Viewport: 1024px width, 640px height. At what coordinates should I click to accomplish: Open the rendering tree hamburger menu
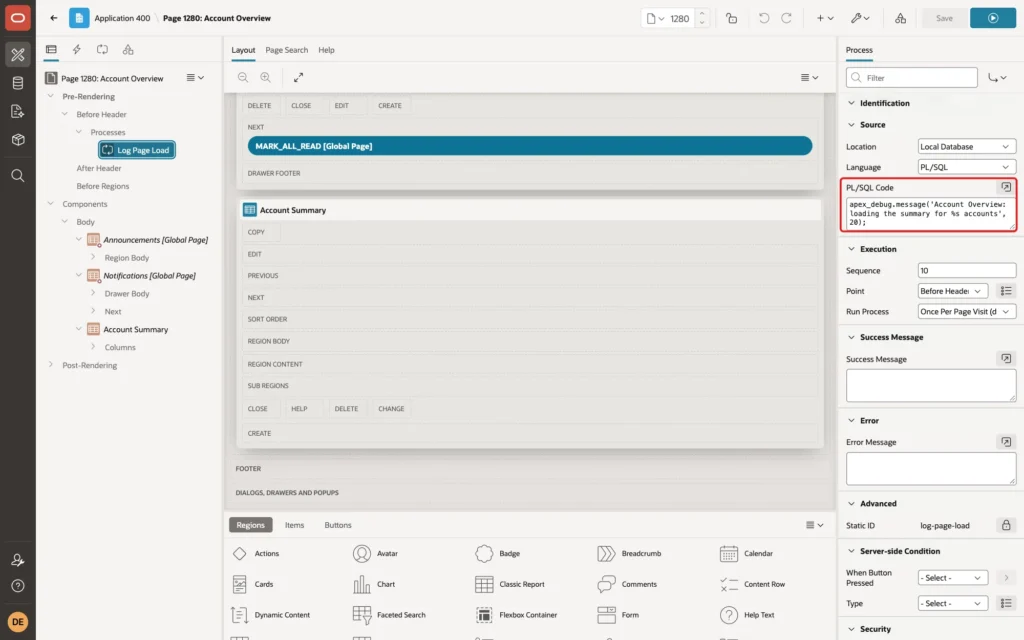tap(195, 78)
